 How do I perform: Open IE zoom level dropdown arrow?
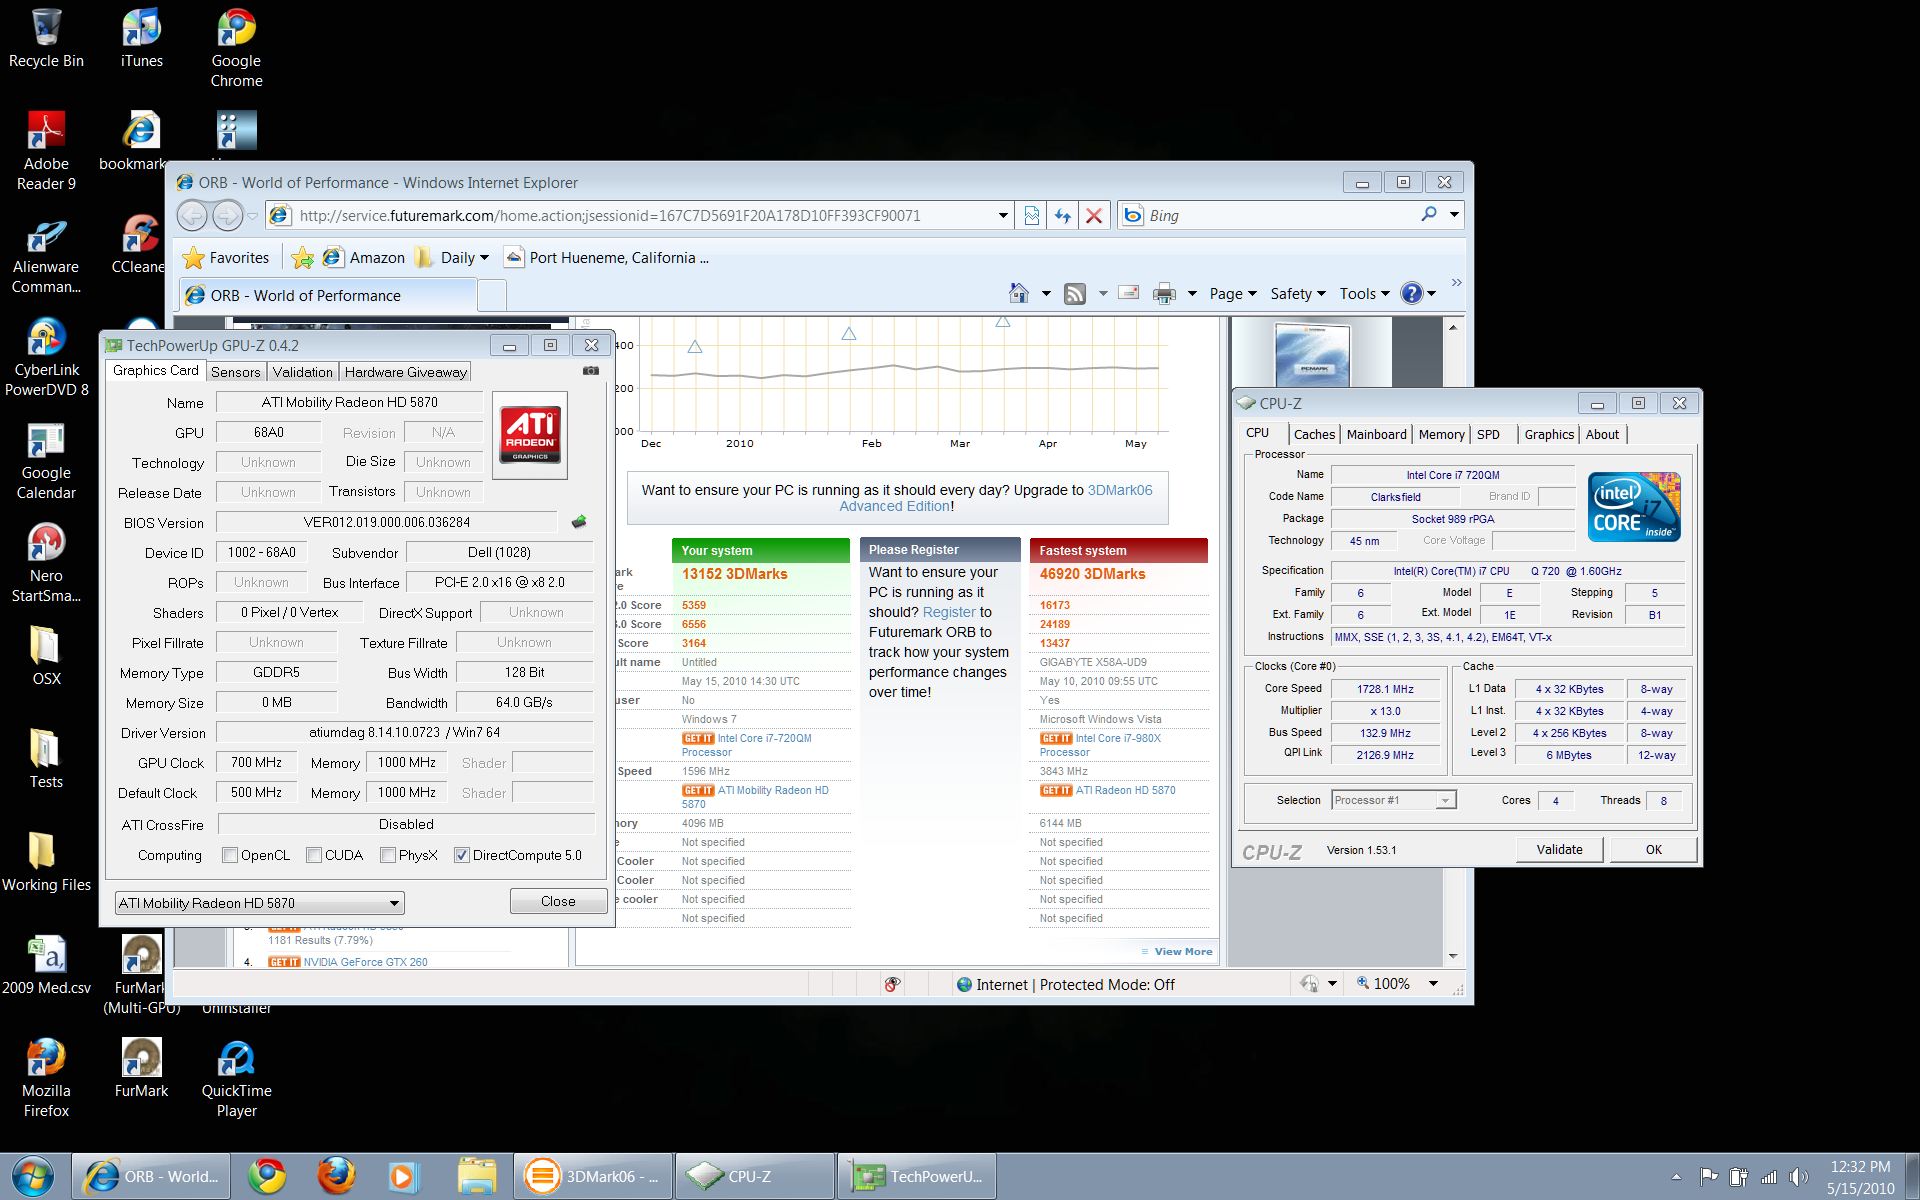coord(1433,984)
